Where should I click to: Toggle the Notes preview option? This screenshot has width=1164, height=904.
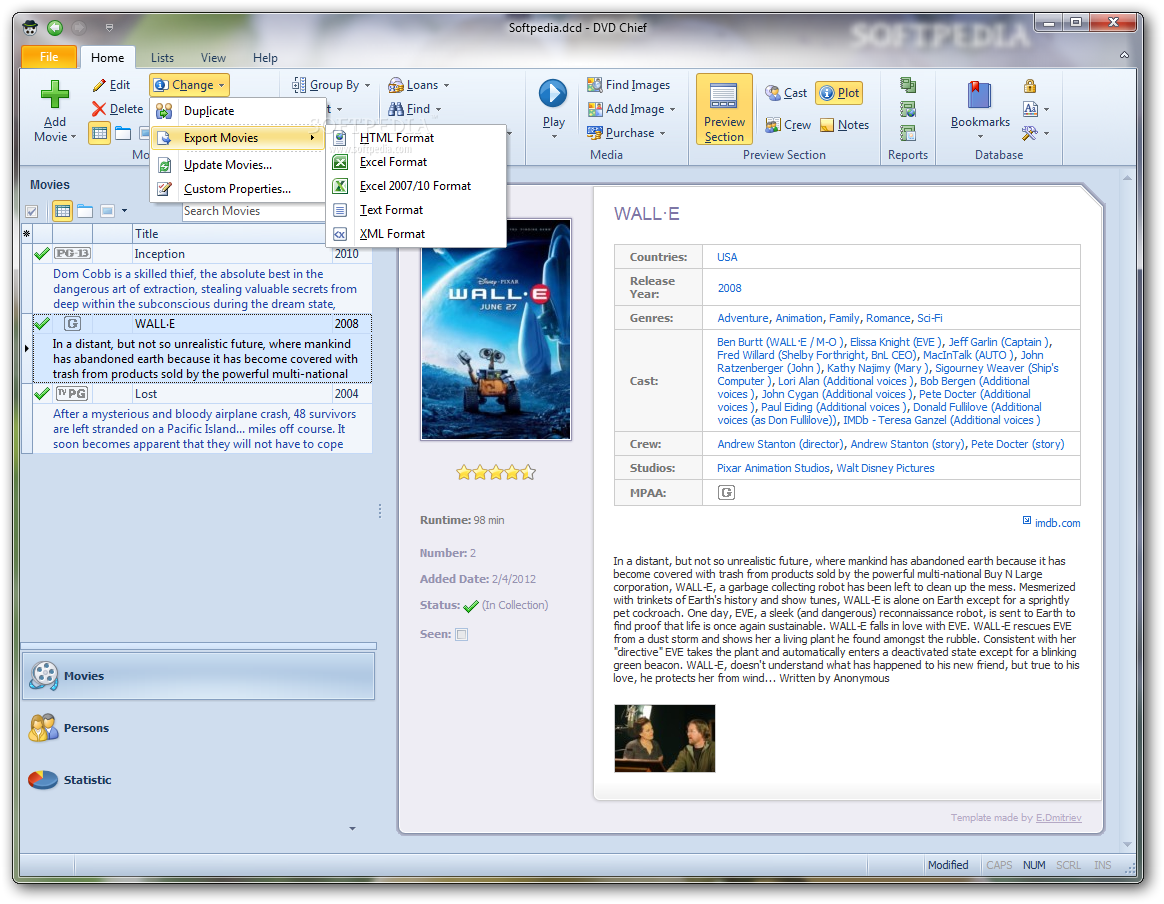pyautogui.click(x=844, y=125)
